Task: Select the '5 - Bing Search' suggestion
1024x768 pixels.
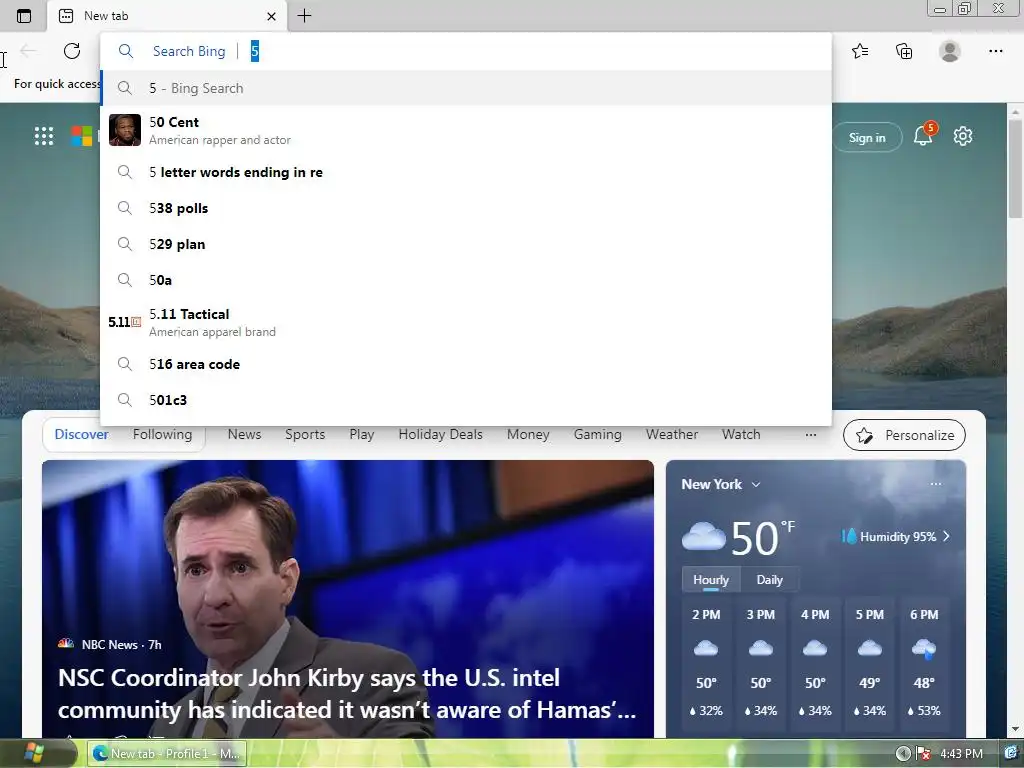Action: [x=466, y=88]
